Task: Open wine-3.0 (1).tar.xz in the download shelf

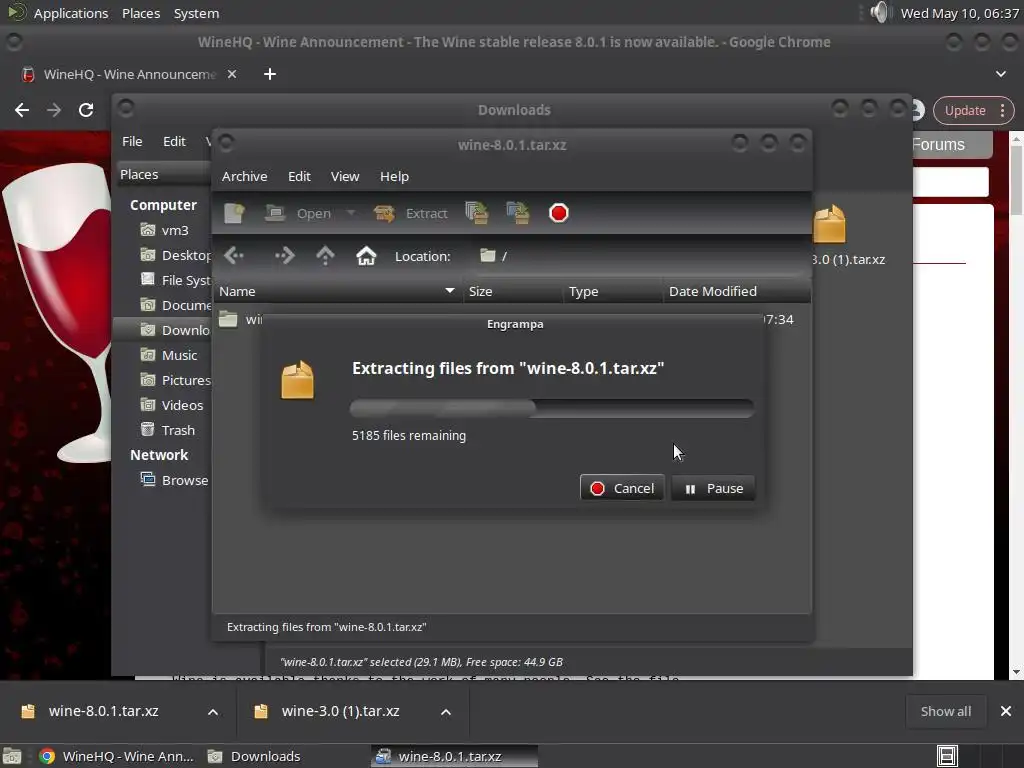Action: point(328,711)
